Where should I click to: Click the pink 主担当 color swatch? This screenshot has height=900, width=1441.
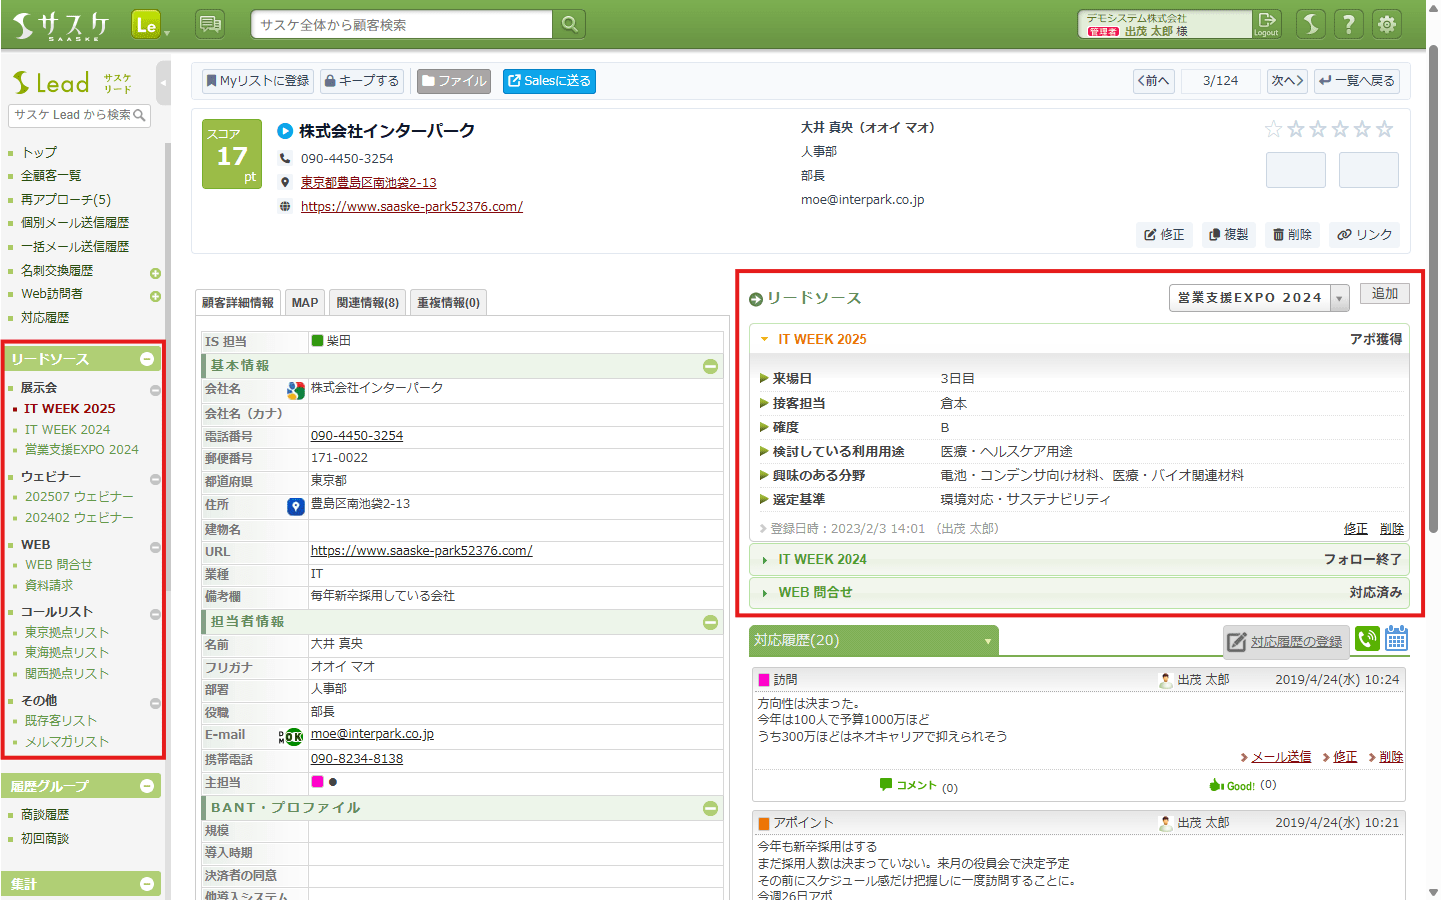pos(317,782)
